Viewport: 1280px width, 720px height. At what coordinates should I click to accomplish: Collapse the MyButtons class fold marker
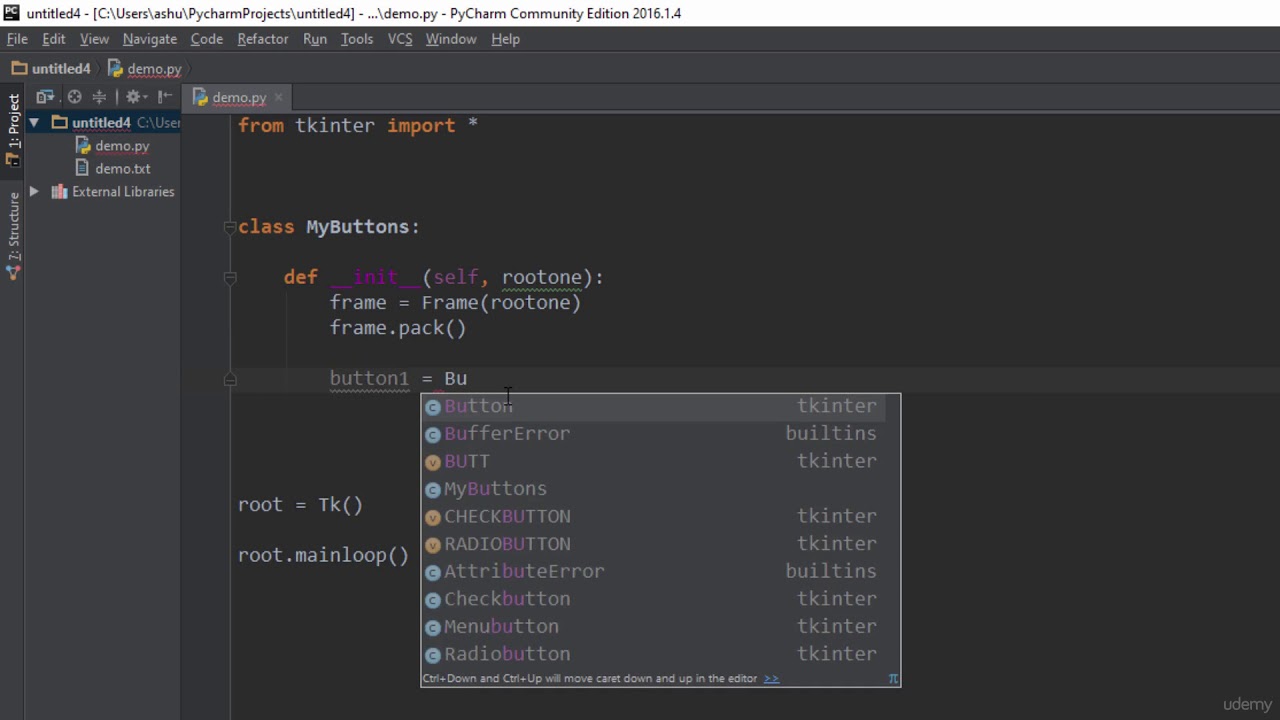point(230,227)
